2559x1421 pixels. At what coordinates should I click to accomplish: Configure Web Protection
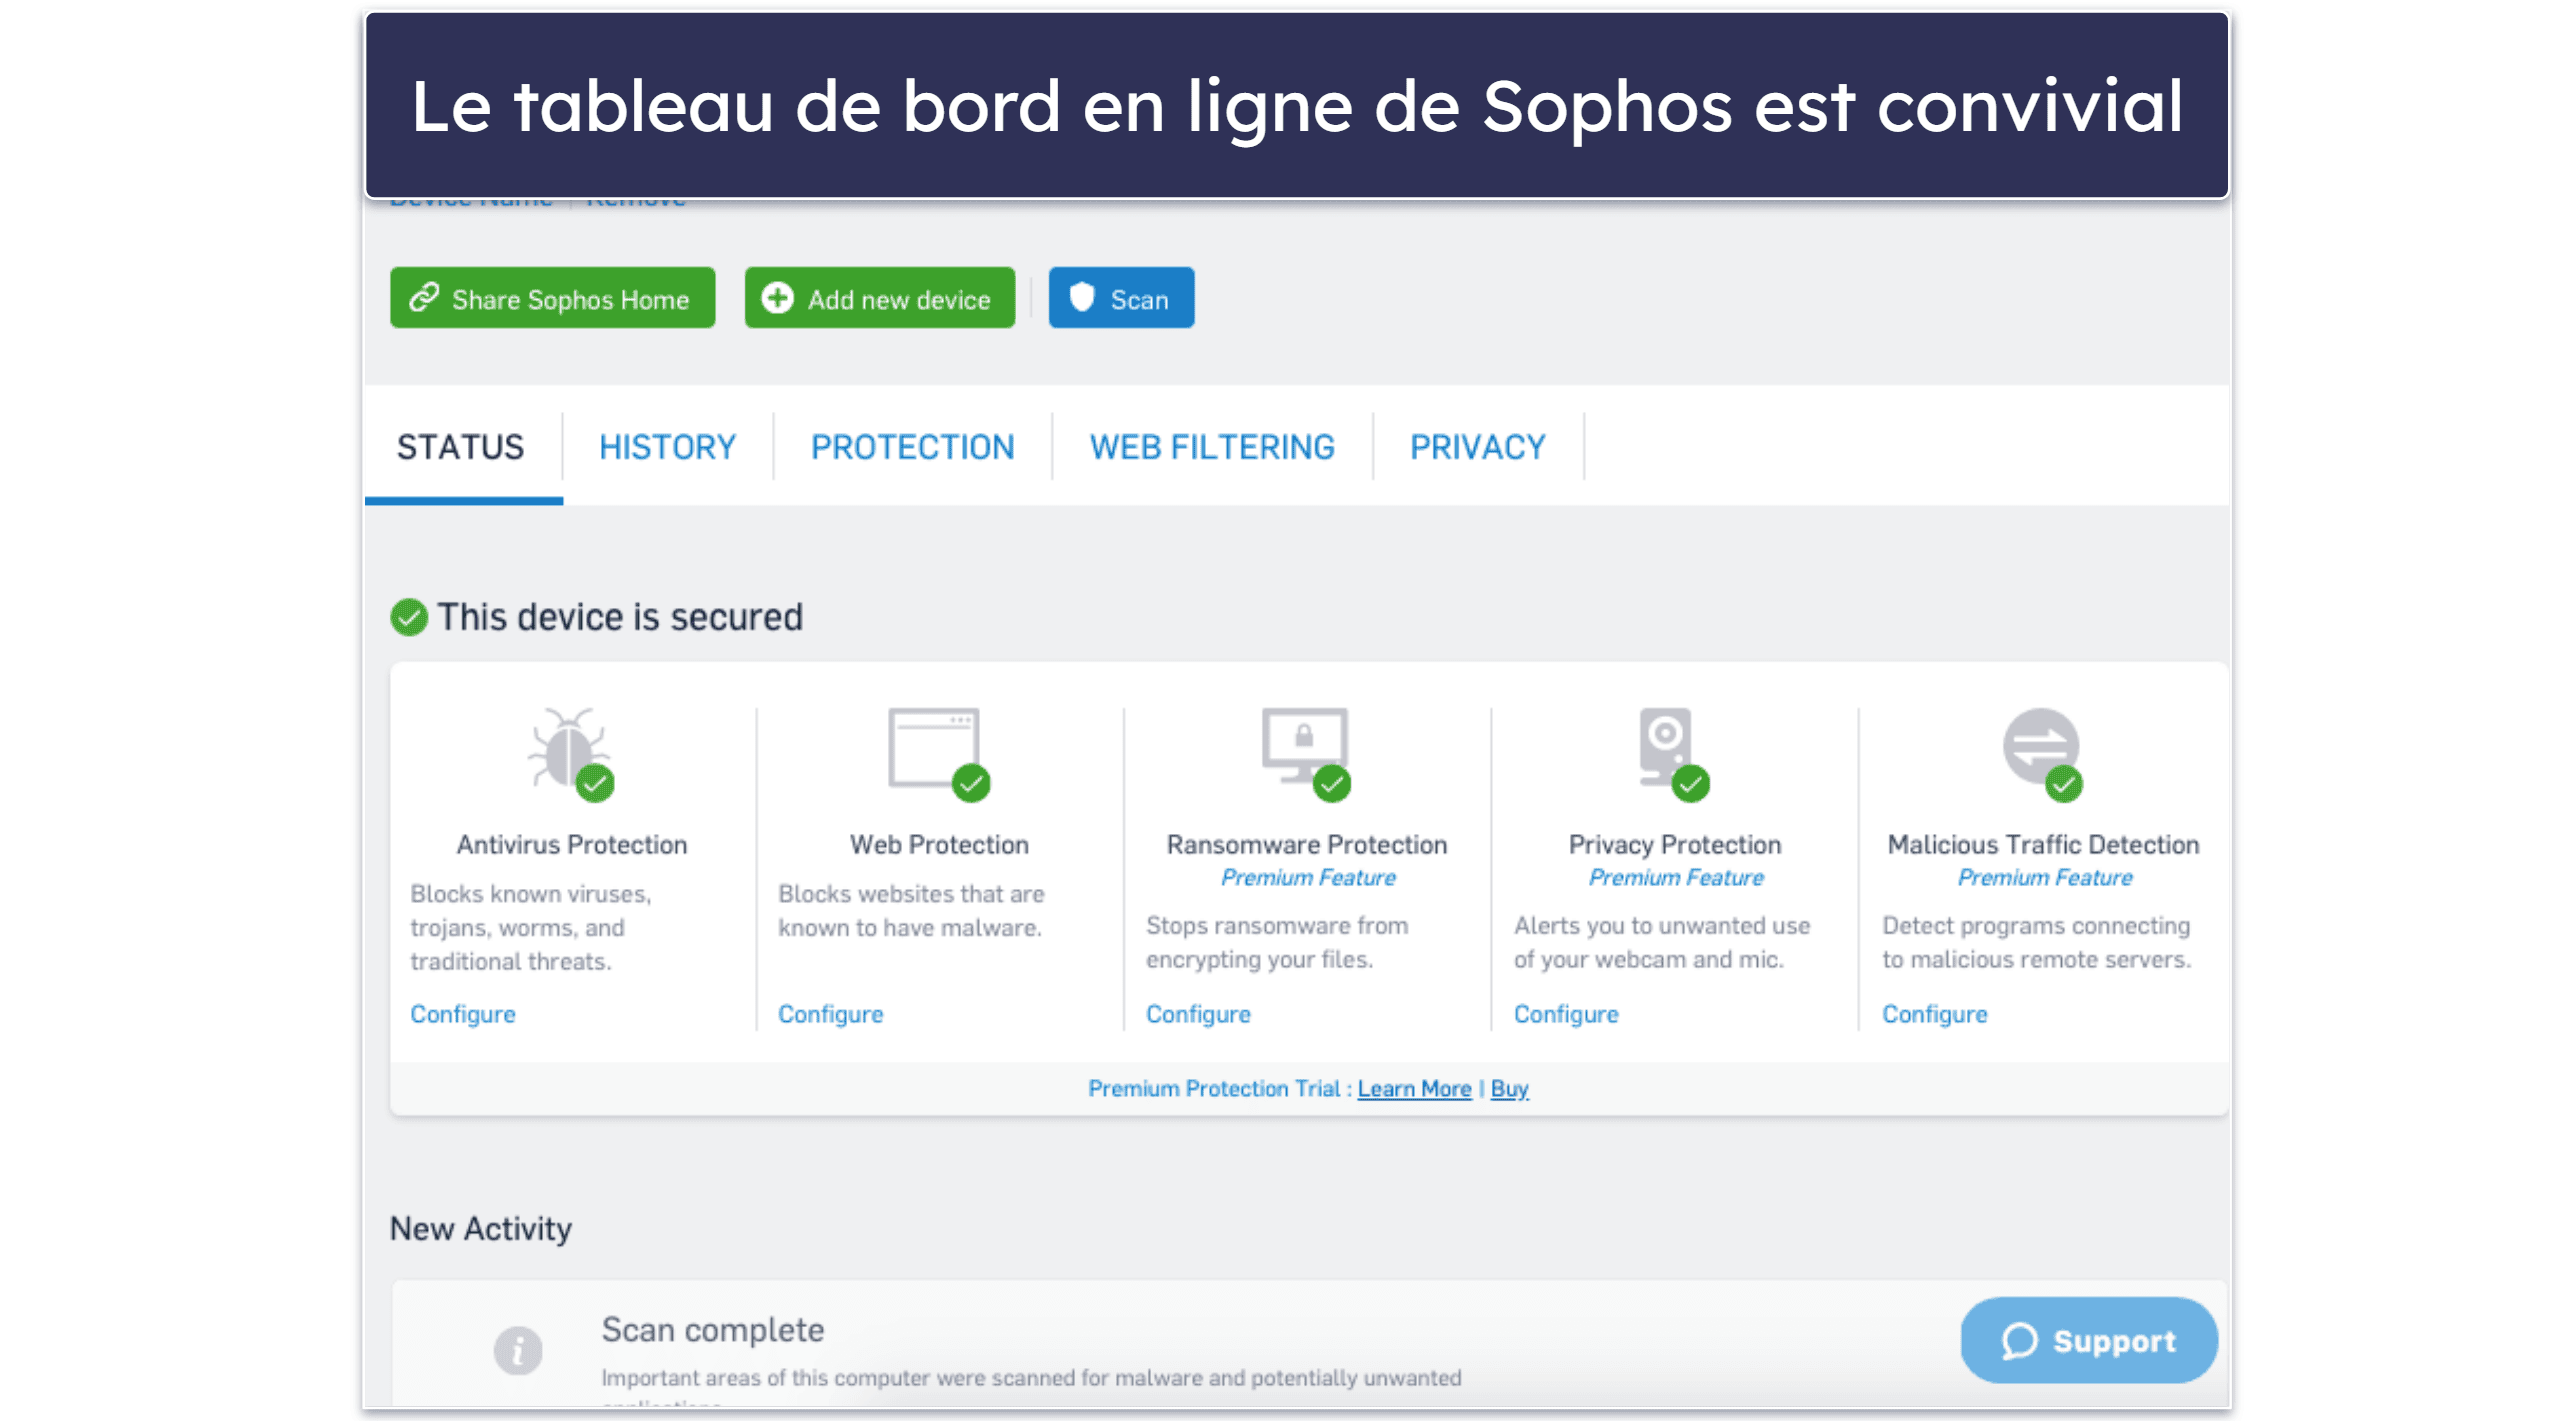coord(830,1013)
